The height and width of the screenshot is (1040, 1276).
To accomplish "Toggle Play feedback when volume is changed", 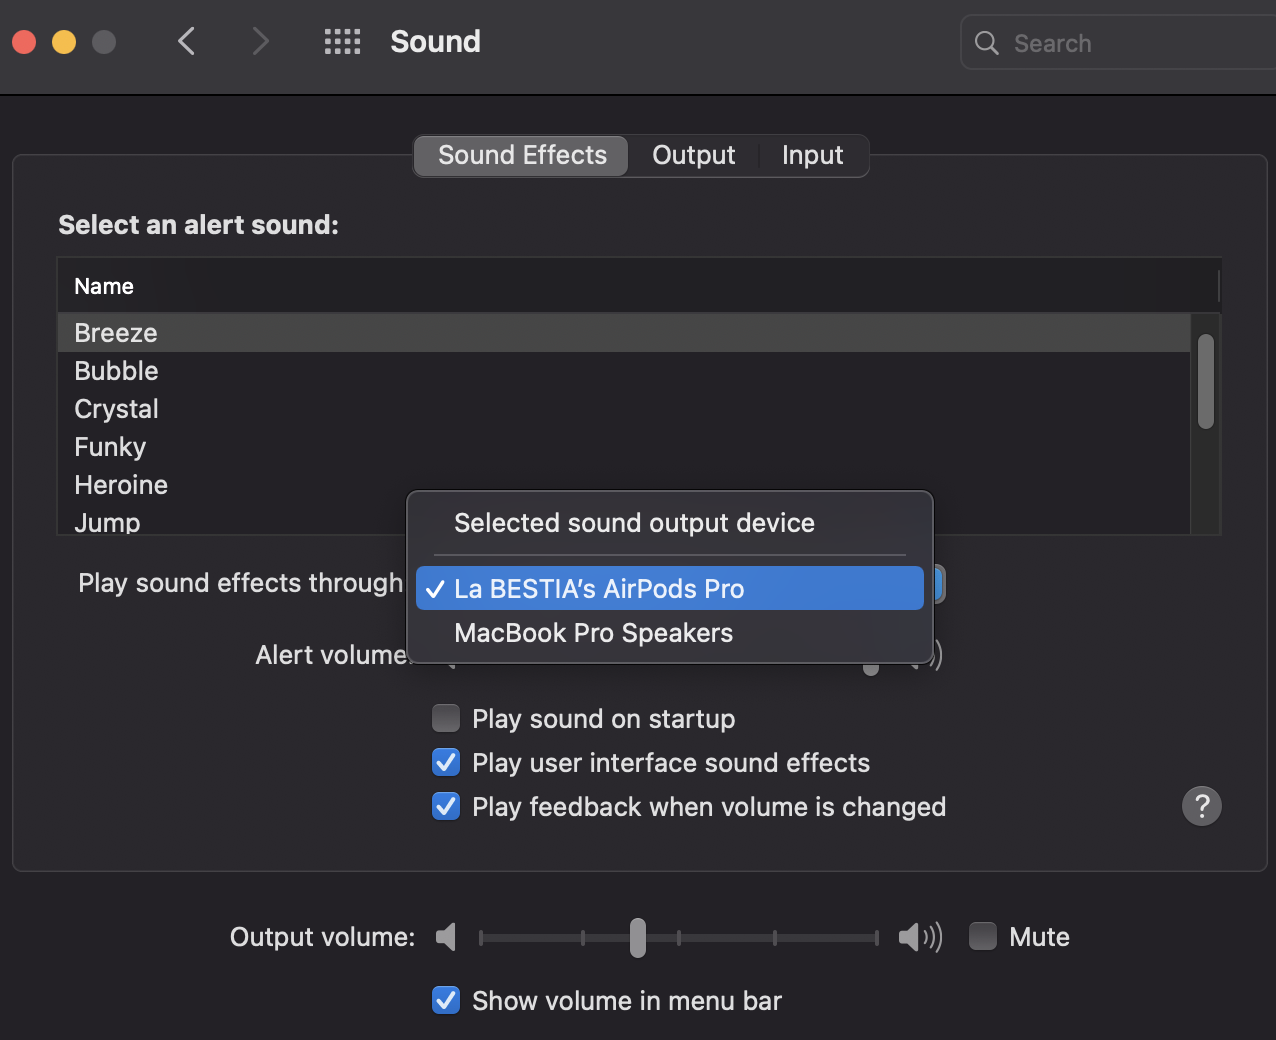I will 446,806.
